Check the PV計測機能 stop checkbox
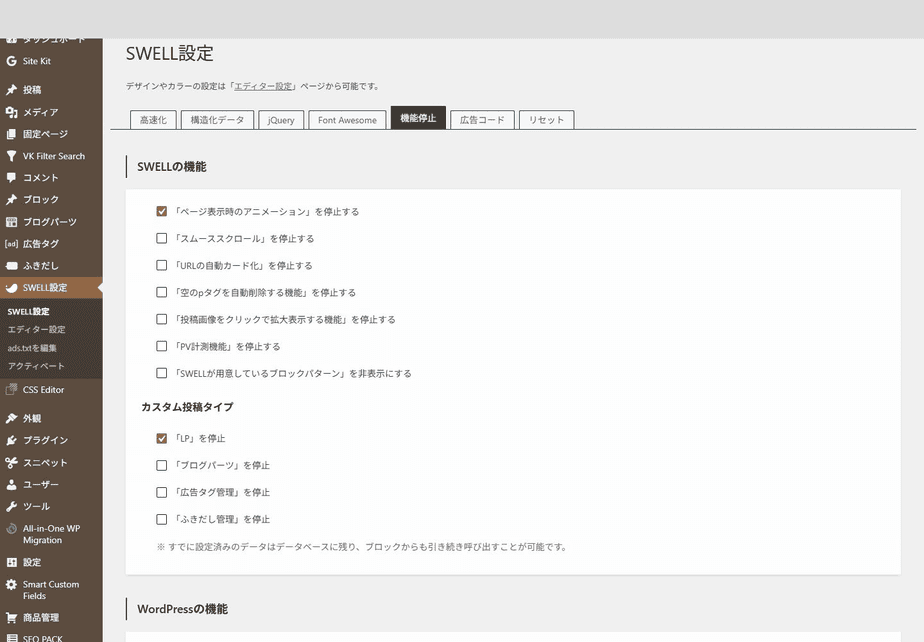Image resolution: width=924 pixels, height=642 pixels. click(161, 346)
